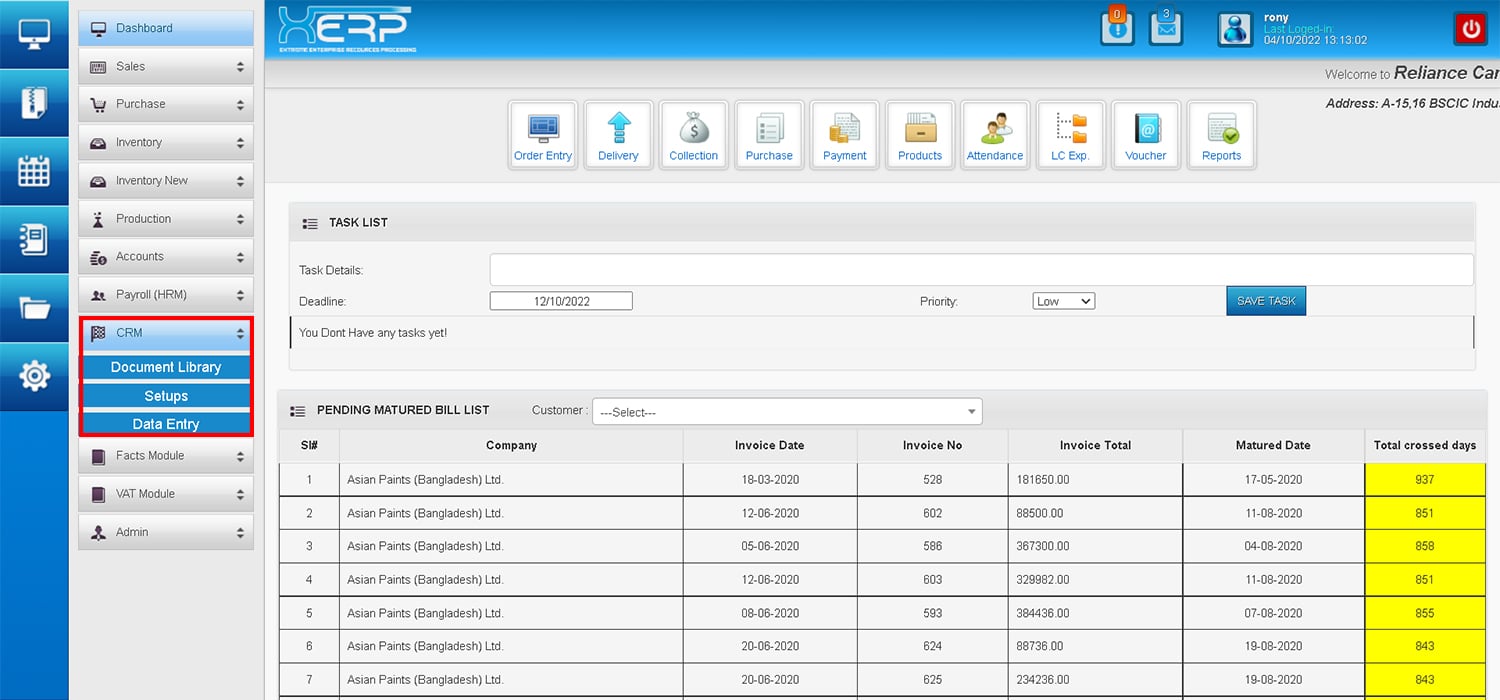
Task: Open the Order Entry shortcut icon
Action: click(x=543, y=135)
